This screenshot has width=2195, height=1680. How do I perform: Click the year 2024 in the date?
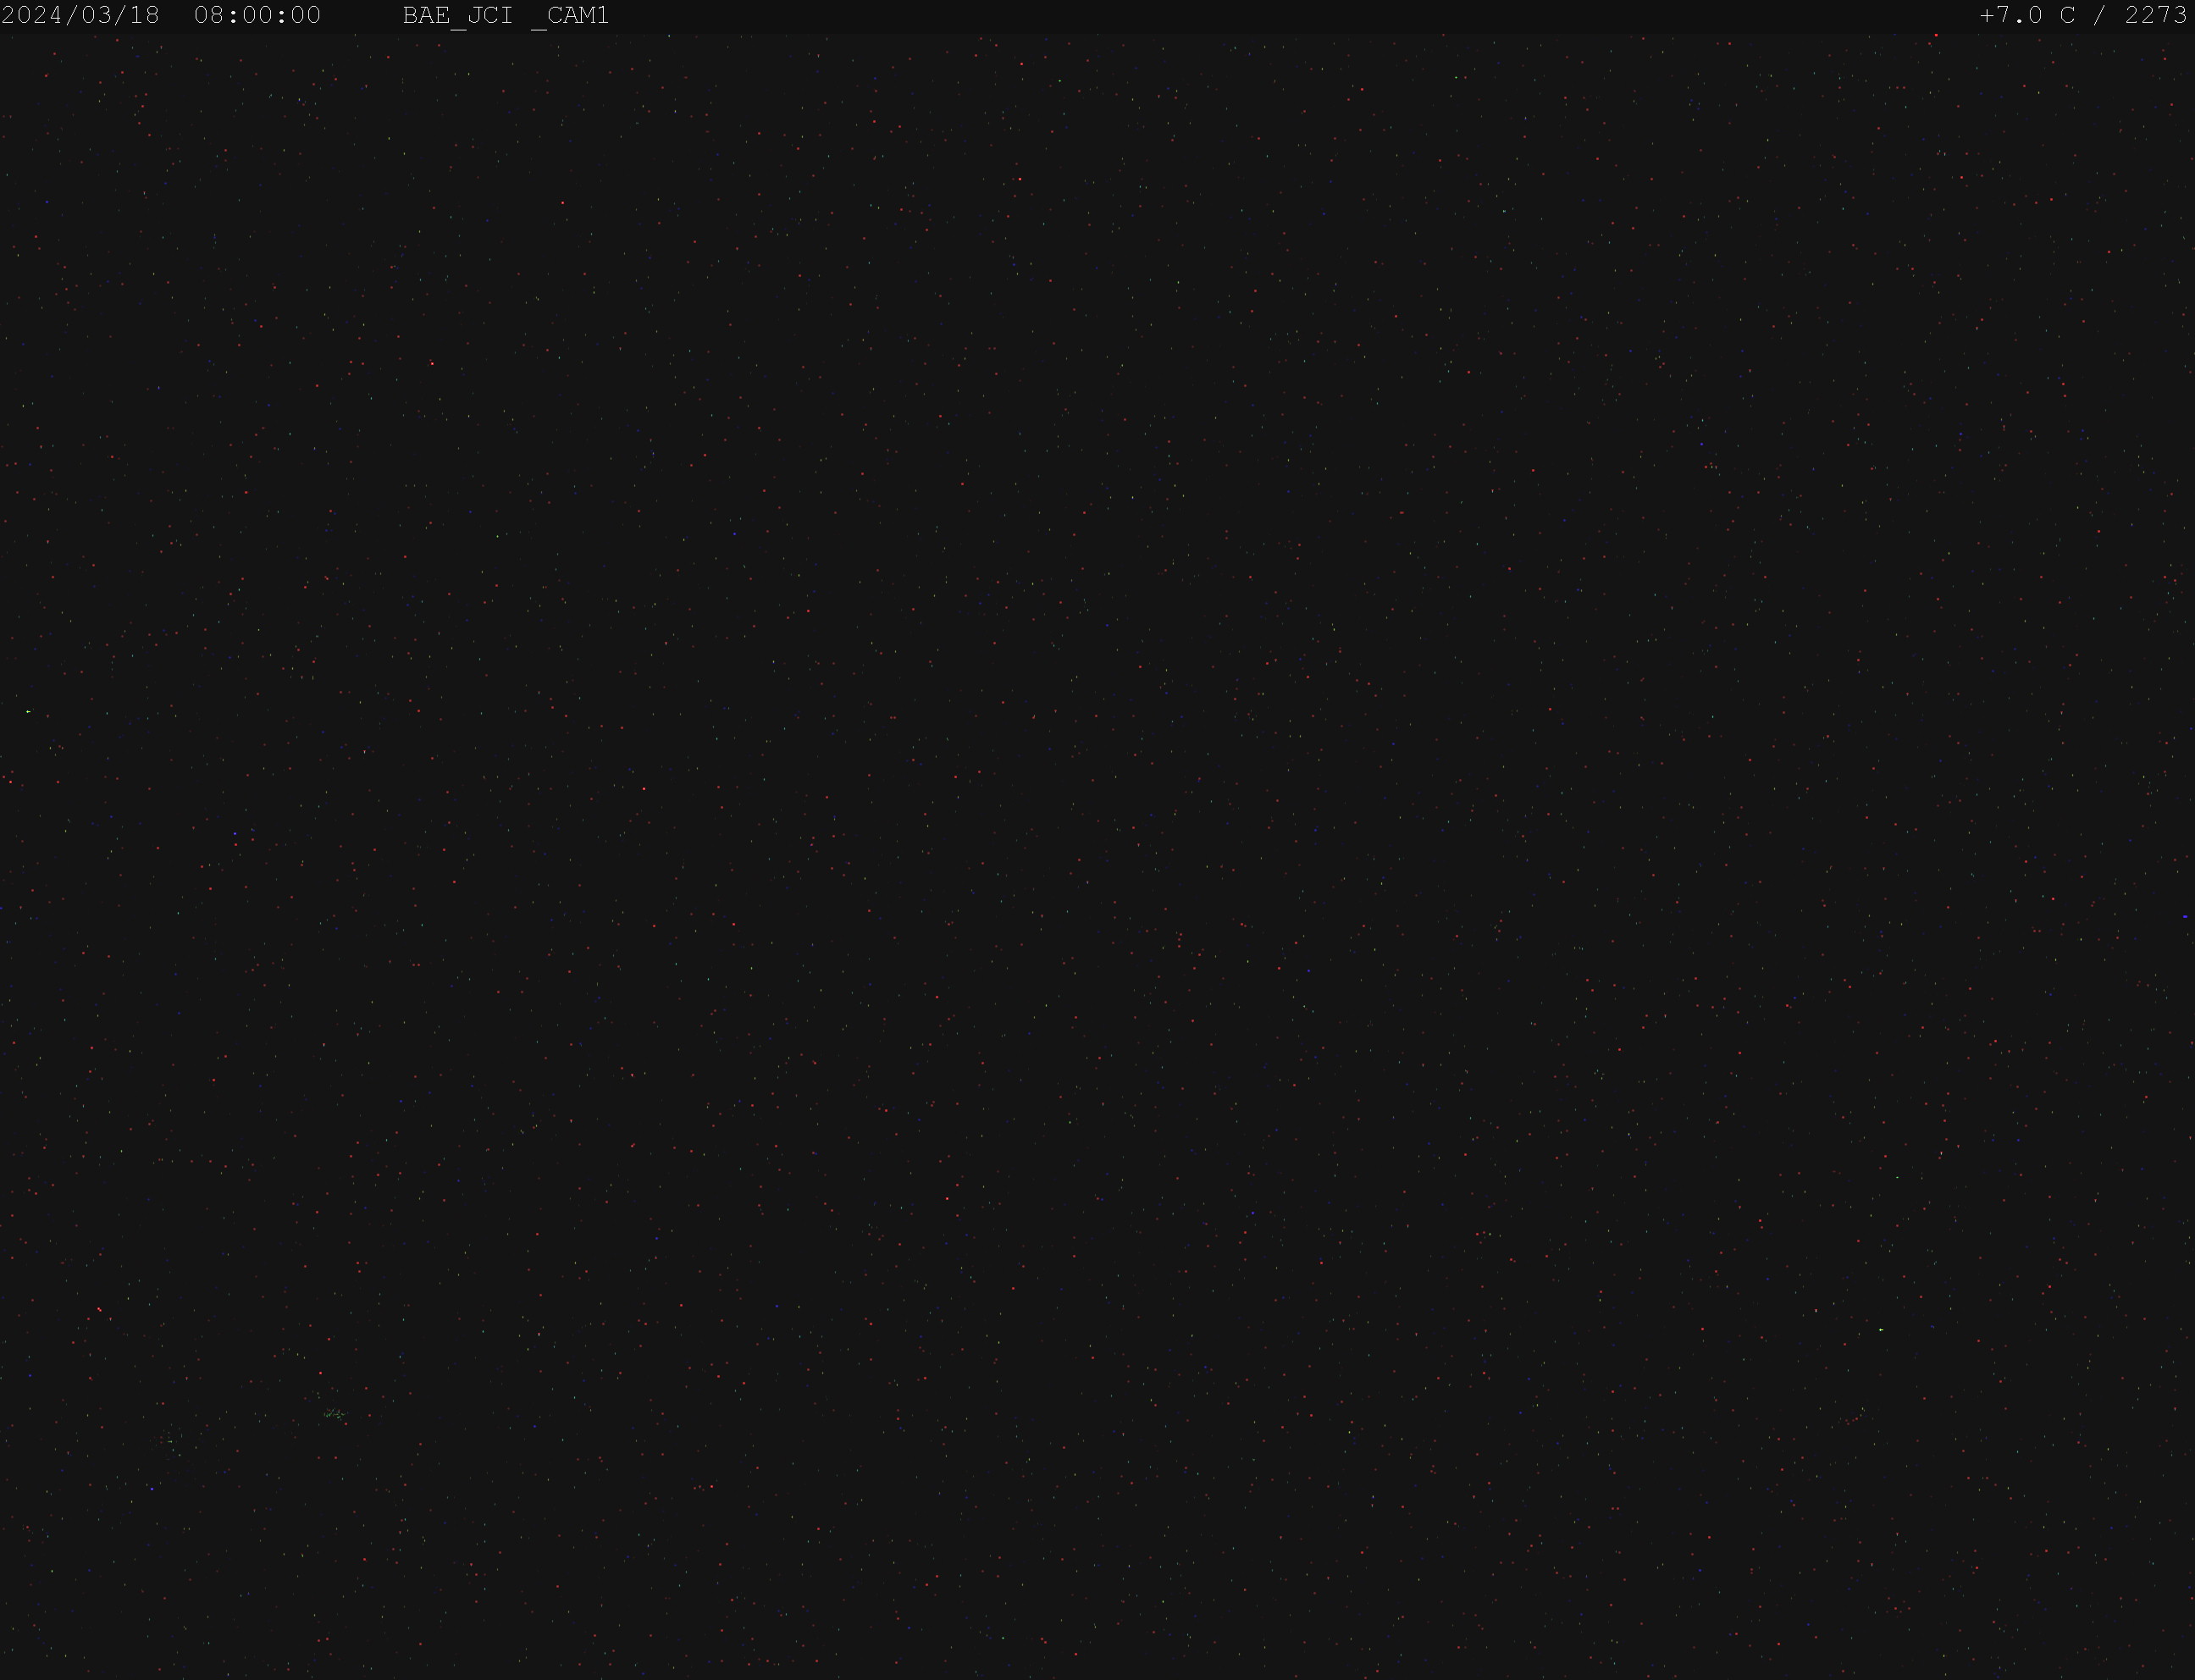pos(33,15)
